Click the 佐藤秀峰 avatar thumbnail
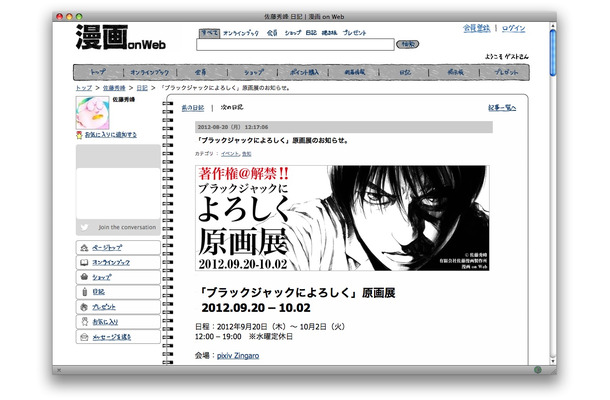 93,113
